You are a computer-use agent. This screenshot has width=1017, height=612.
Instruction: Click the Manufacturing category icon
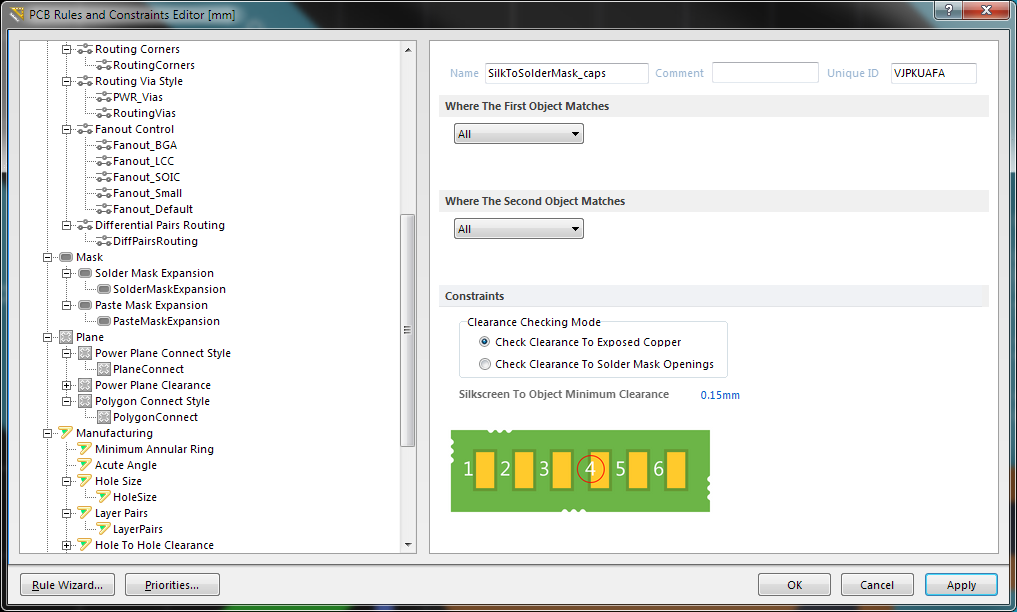[x=66, y=432]
